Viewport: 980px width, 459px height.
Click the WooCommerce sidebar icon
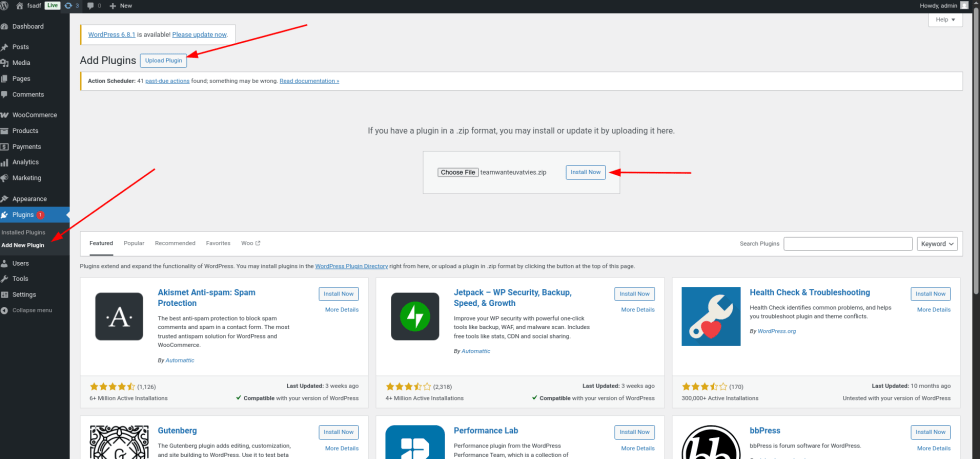5,115
